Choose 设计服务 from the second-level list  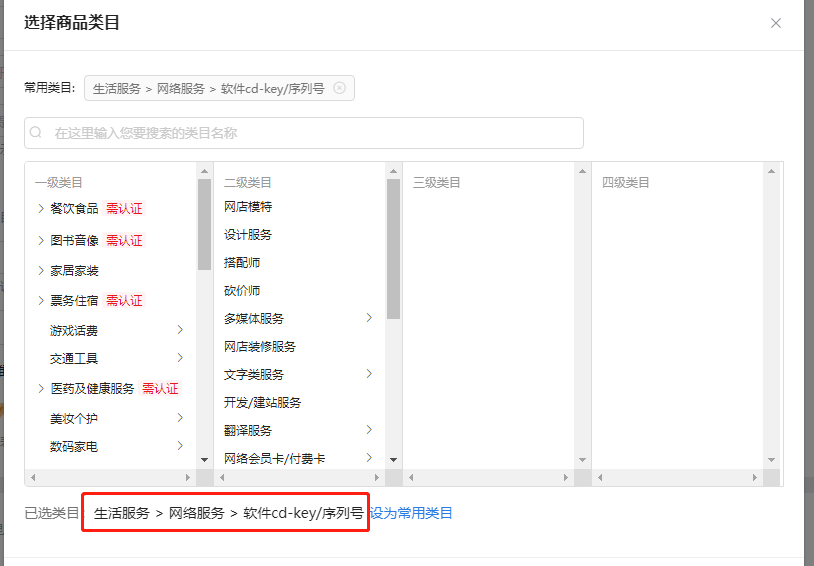(x=248, y=235)
